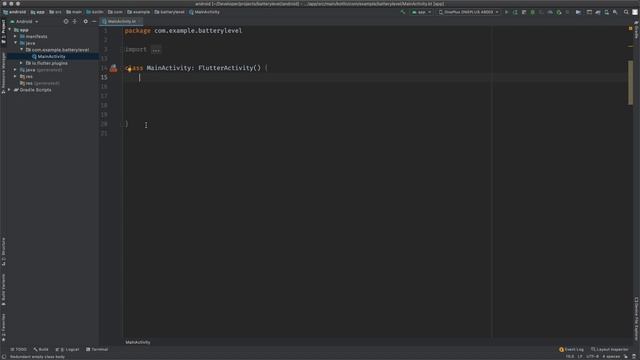Click the project panel Collapse All icon

click(75, 21)
